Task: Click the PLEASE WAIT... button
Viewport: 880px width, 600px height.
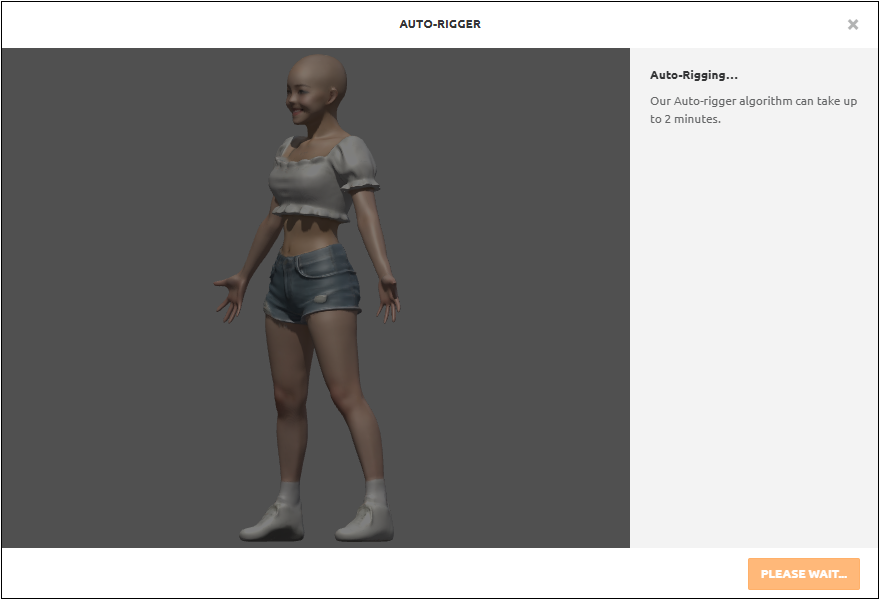Action: 803,574
